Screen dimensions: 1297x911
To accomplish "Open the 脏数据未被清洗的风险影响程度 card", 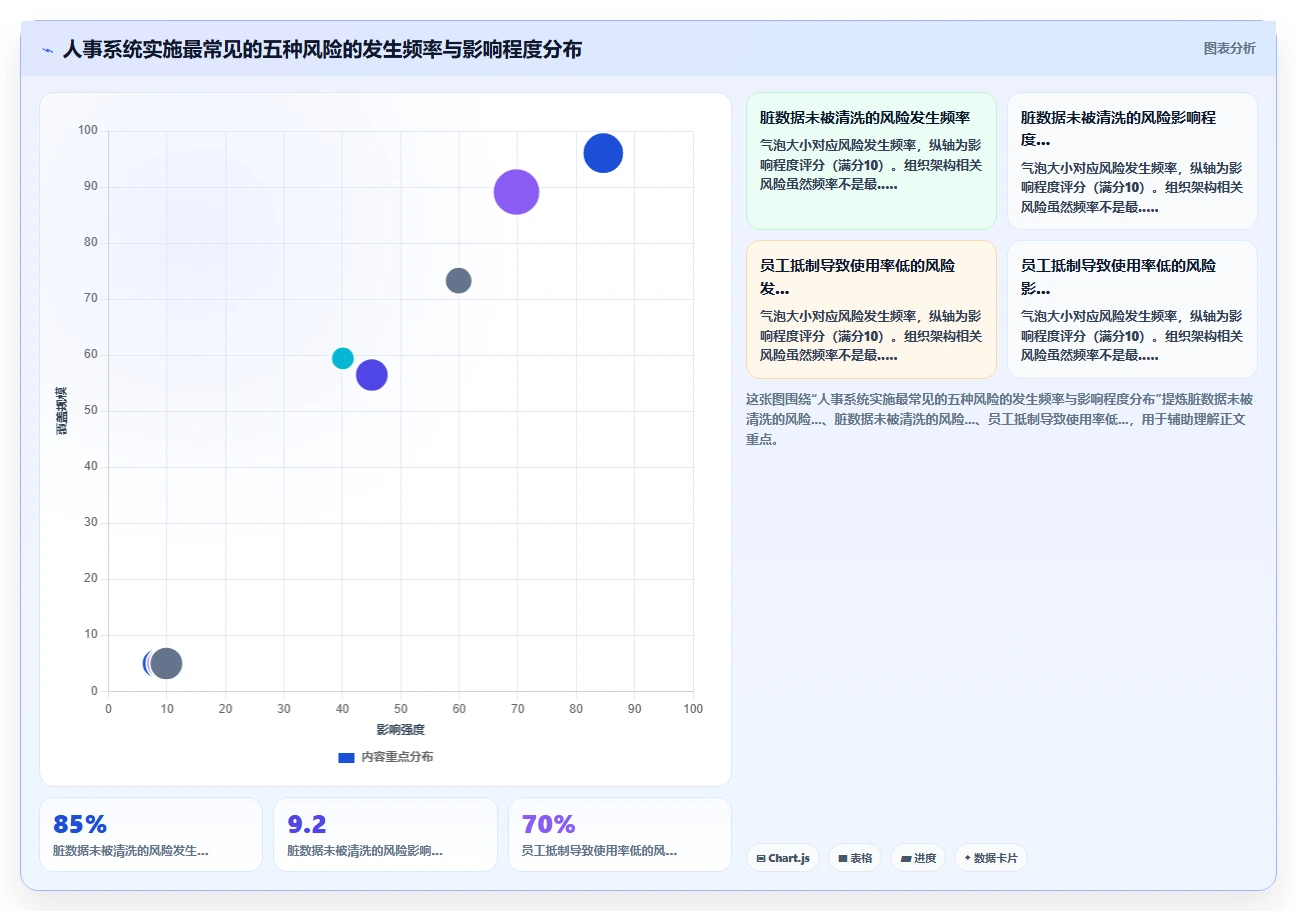I will tap(1132, 161).
